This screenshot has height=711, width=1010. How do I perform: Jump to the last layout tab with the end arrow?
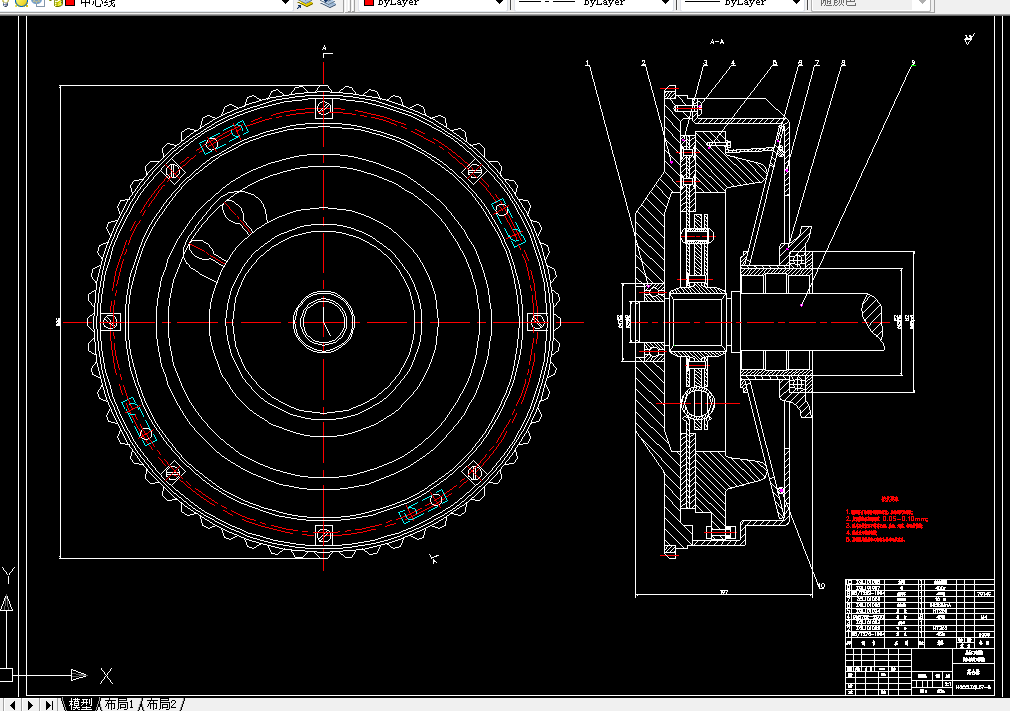pos(49,705)
